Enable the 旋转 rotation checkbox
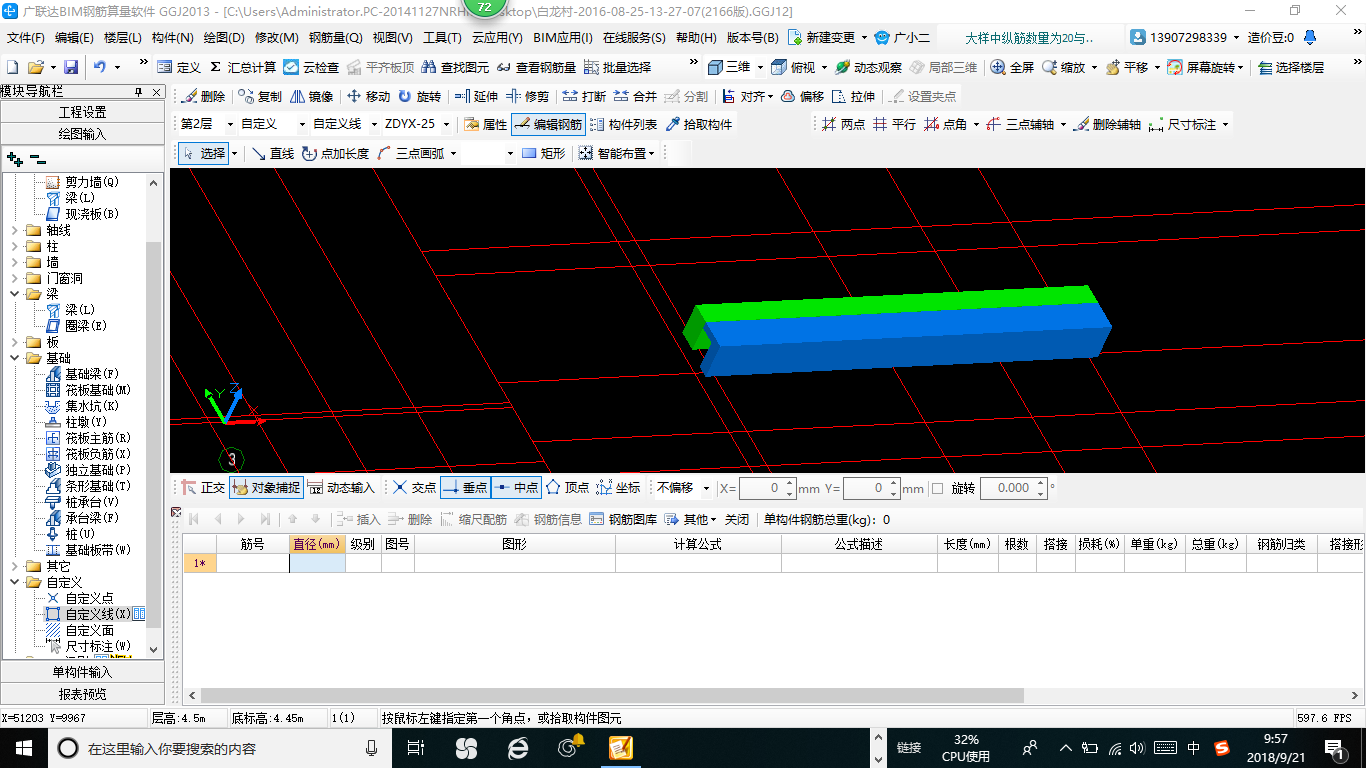The height and width of the screenshot is (768, 1366). point(937,488)
